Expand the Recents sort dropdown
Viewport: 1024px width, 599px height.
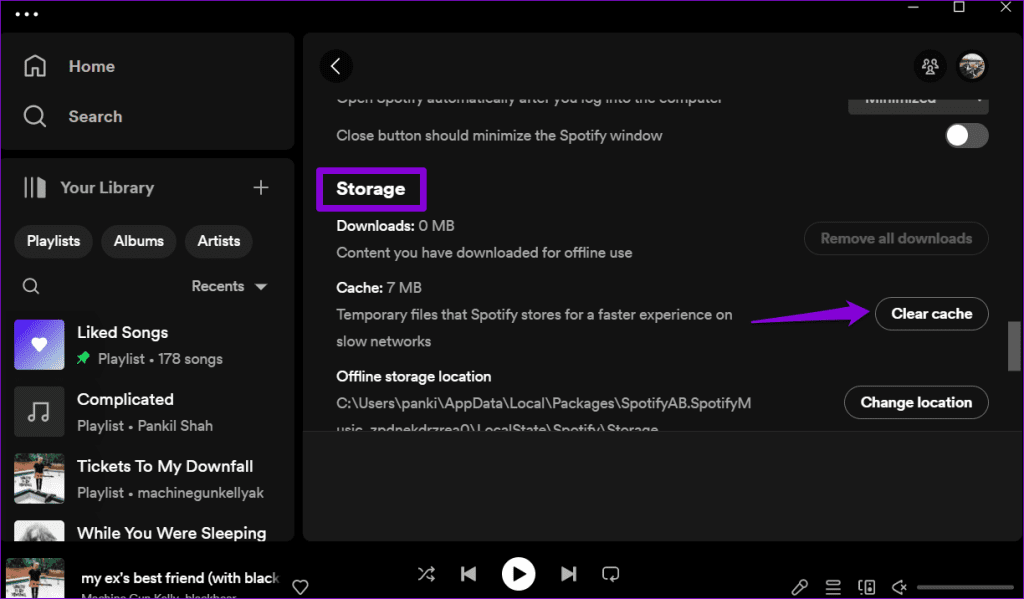[x=229, y=286]
